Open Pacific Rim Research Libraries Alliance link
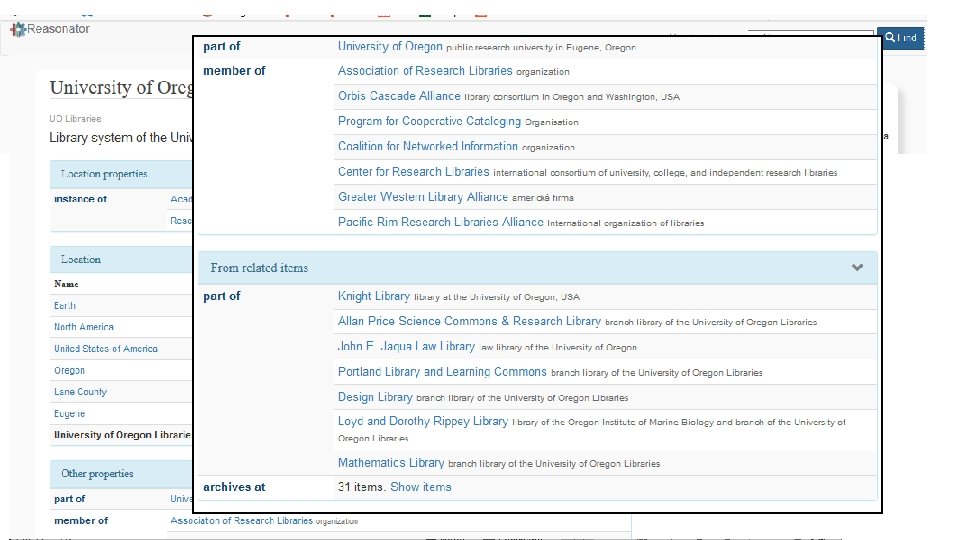Screen dimensions: 960x540 pyautogui.click(x=441, y=222)
